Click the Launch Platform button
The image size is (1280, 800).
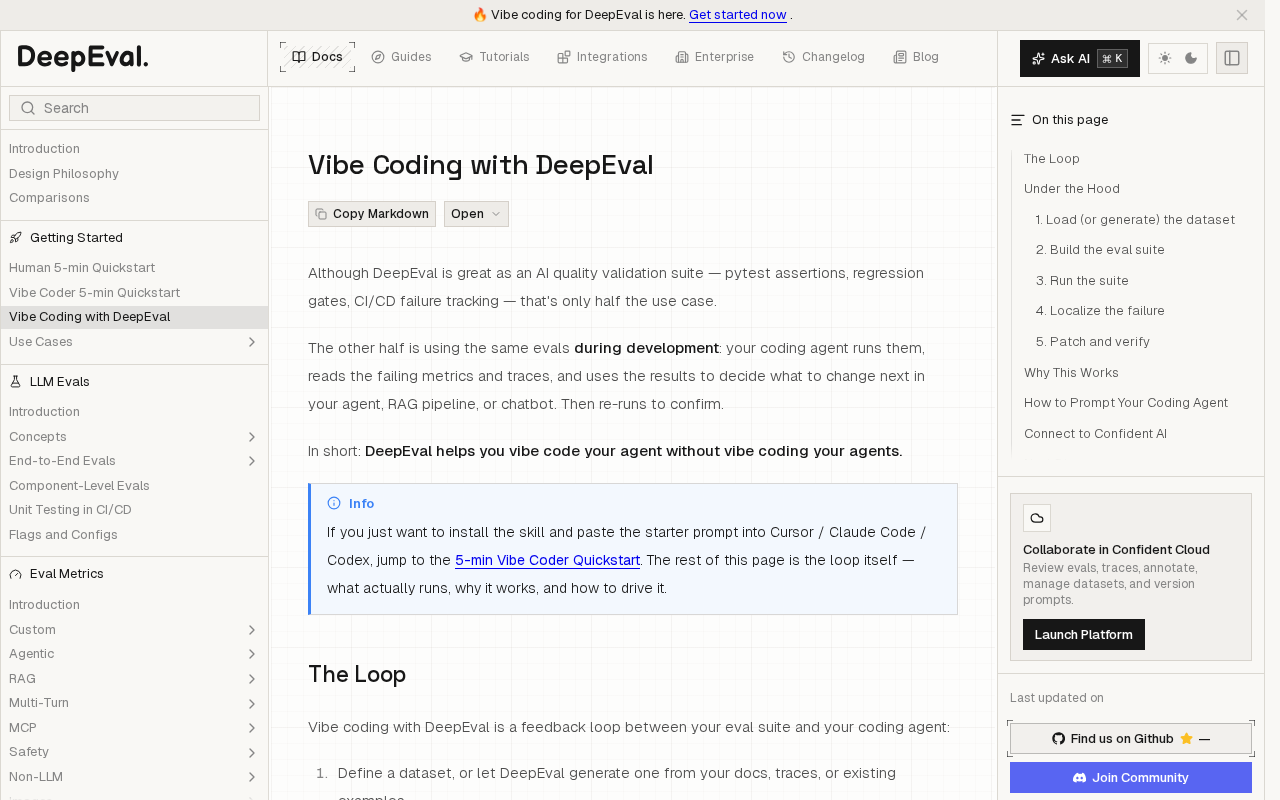(x=1084, y=635)
